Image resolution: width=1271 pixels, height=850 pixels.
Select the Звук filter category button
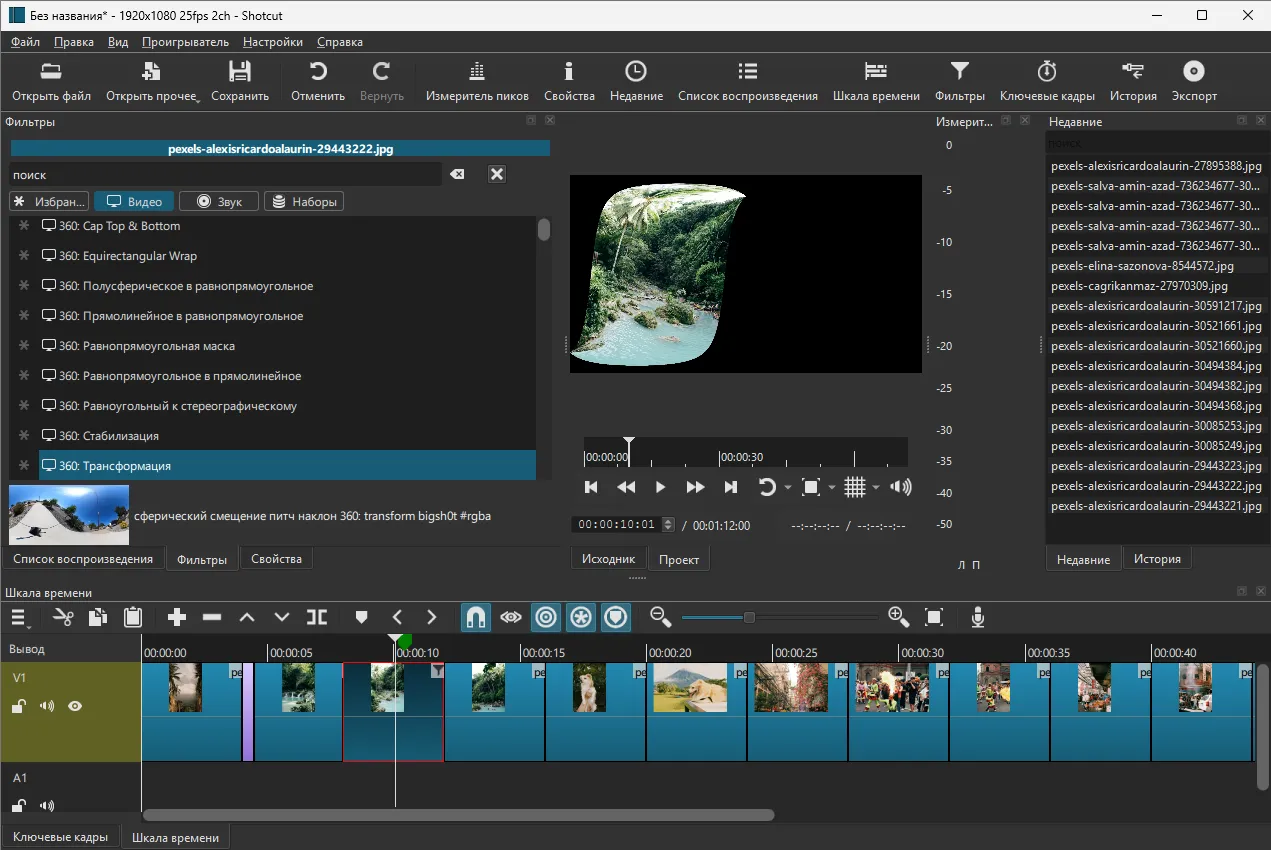(218, 202)
